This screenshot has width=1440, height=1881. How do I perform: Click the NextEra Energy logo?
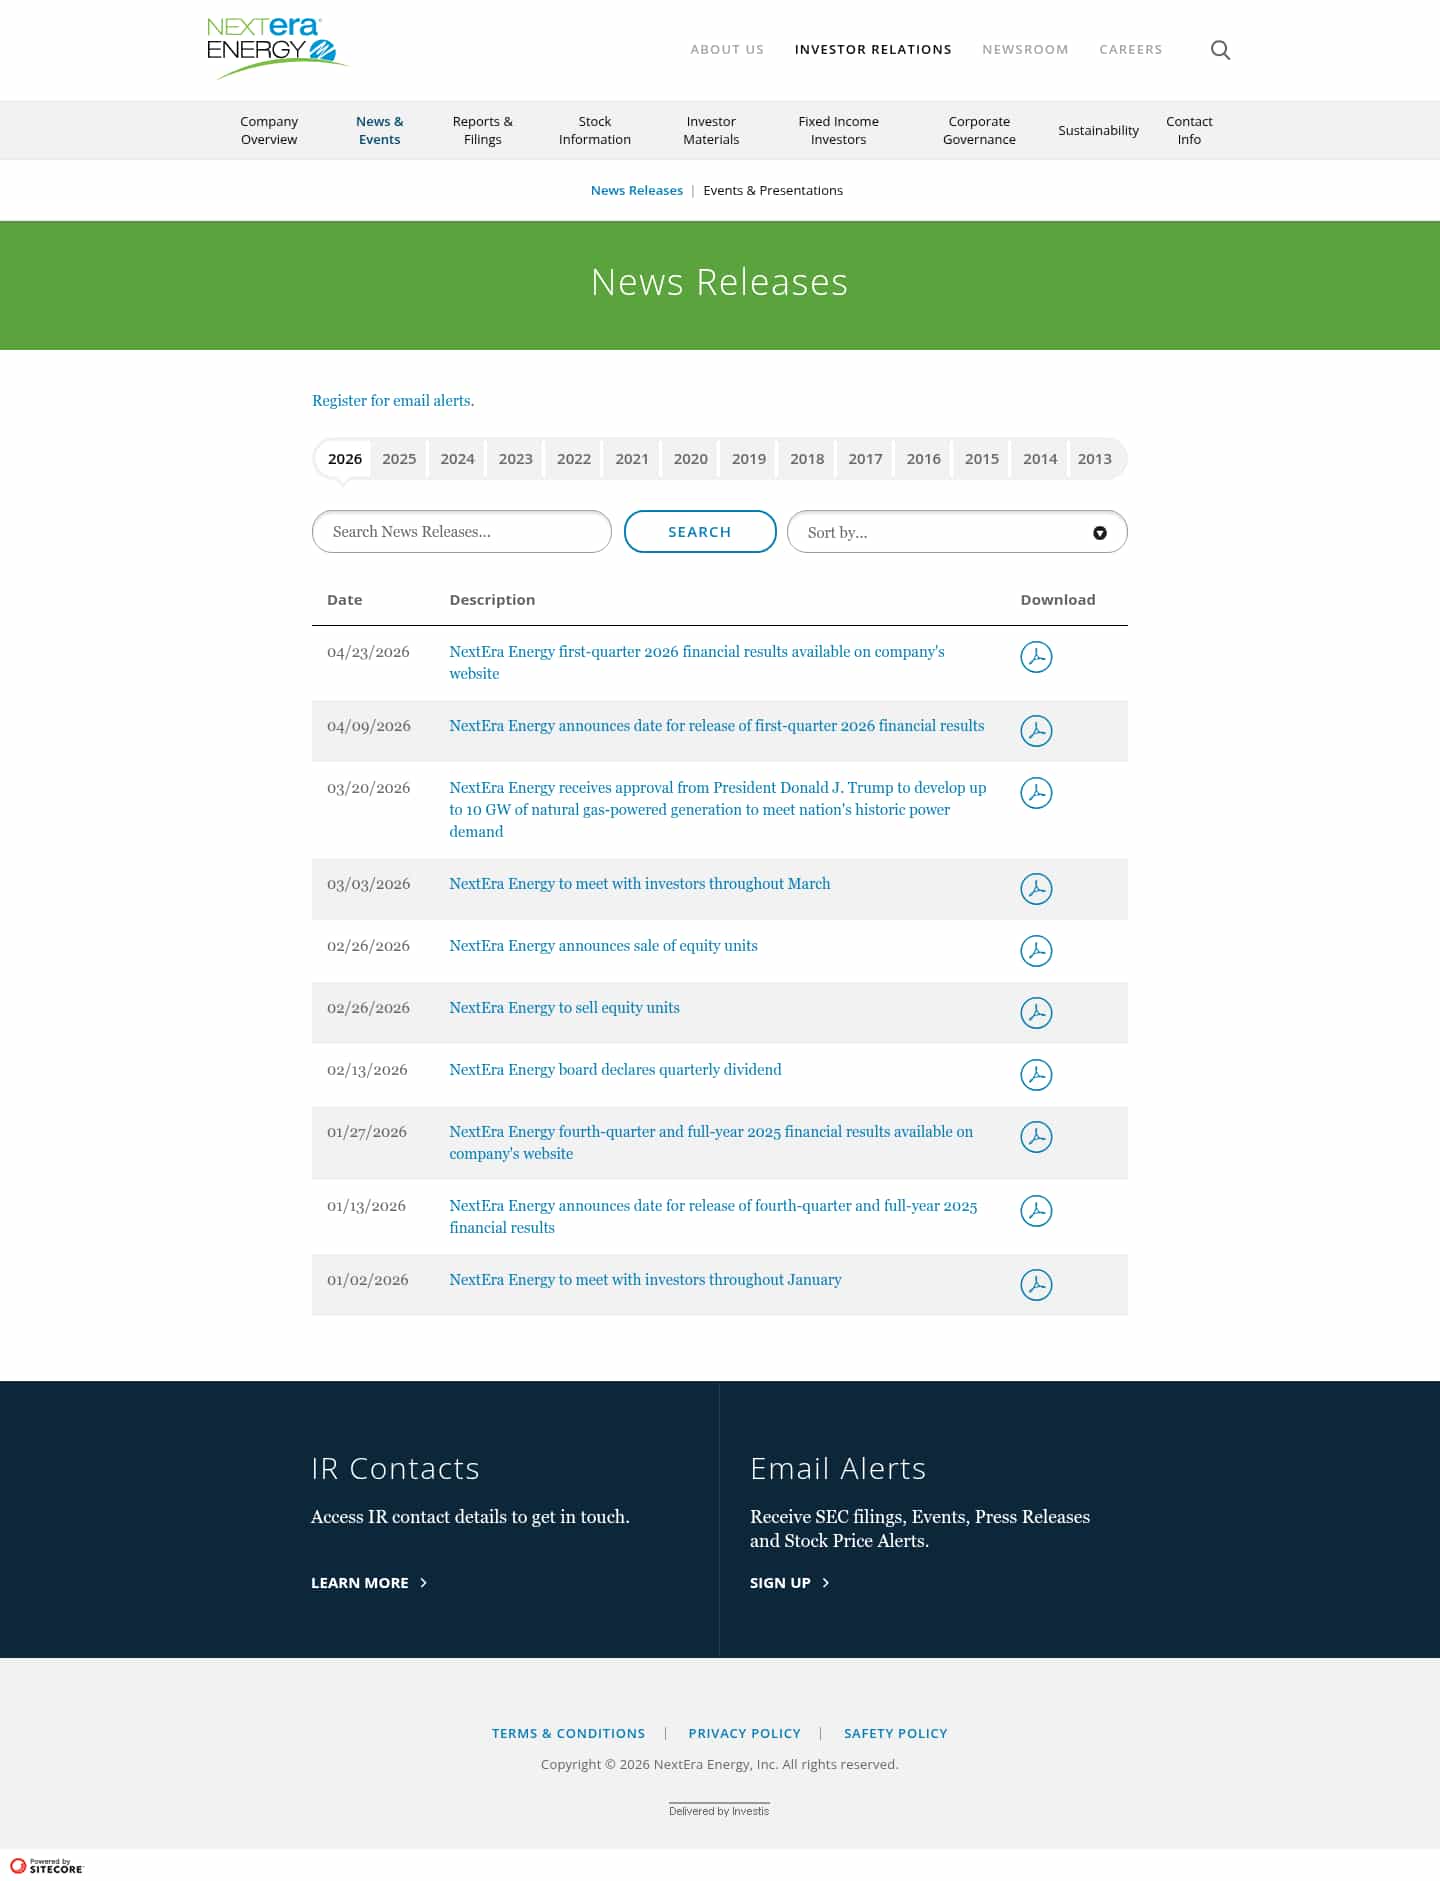point(277,48)
